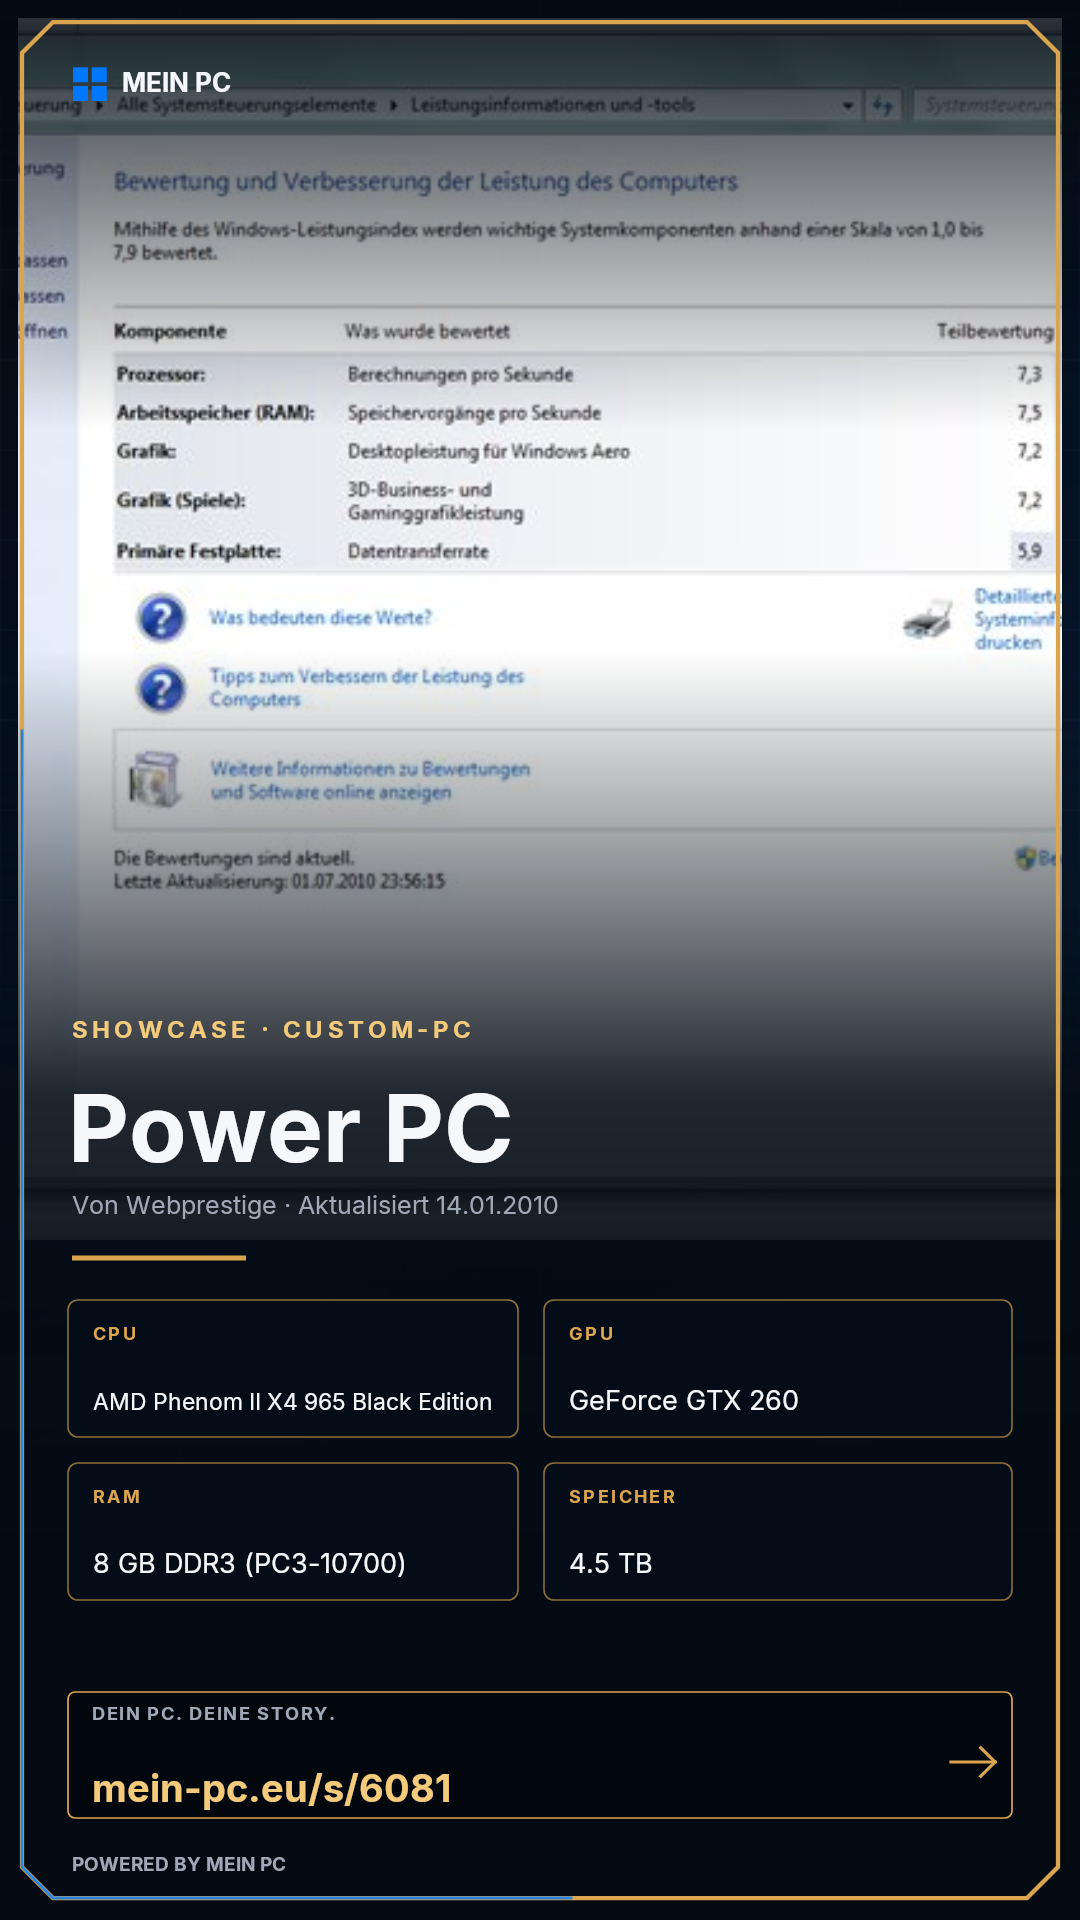
Task: Click the 'Systemsteuerung' search field
Action: 986,105
